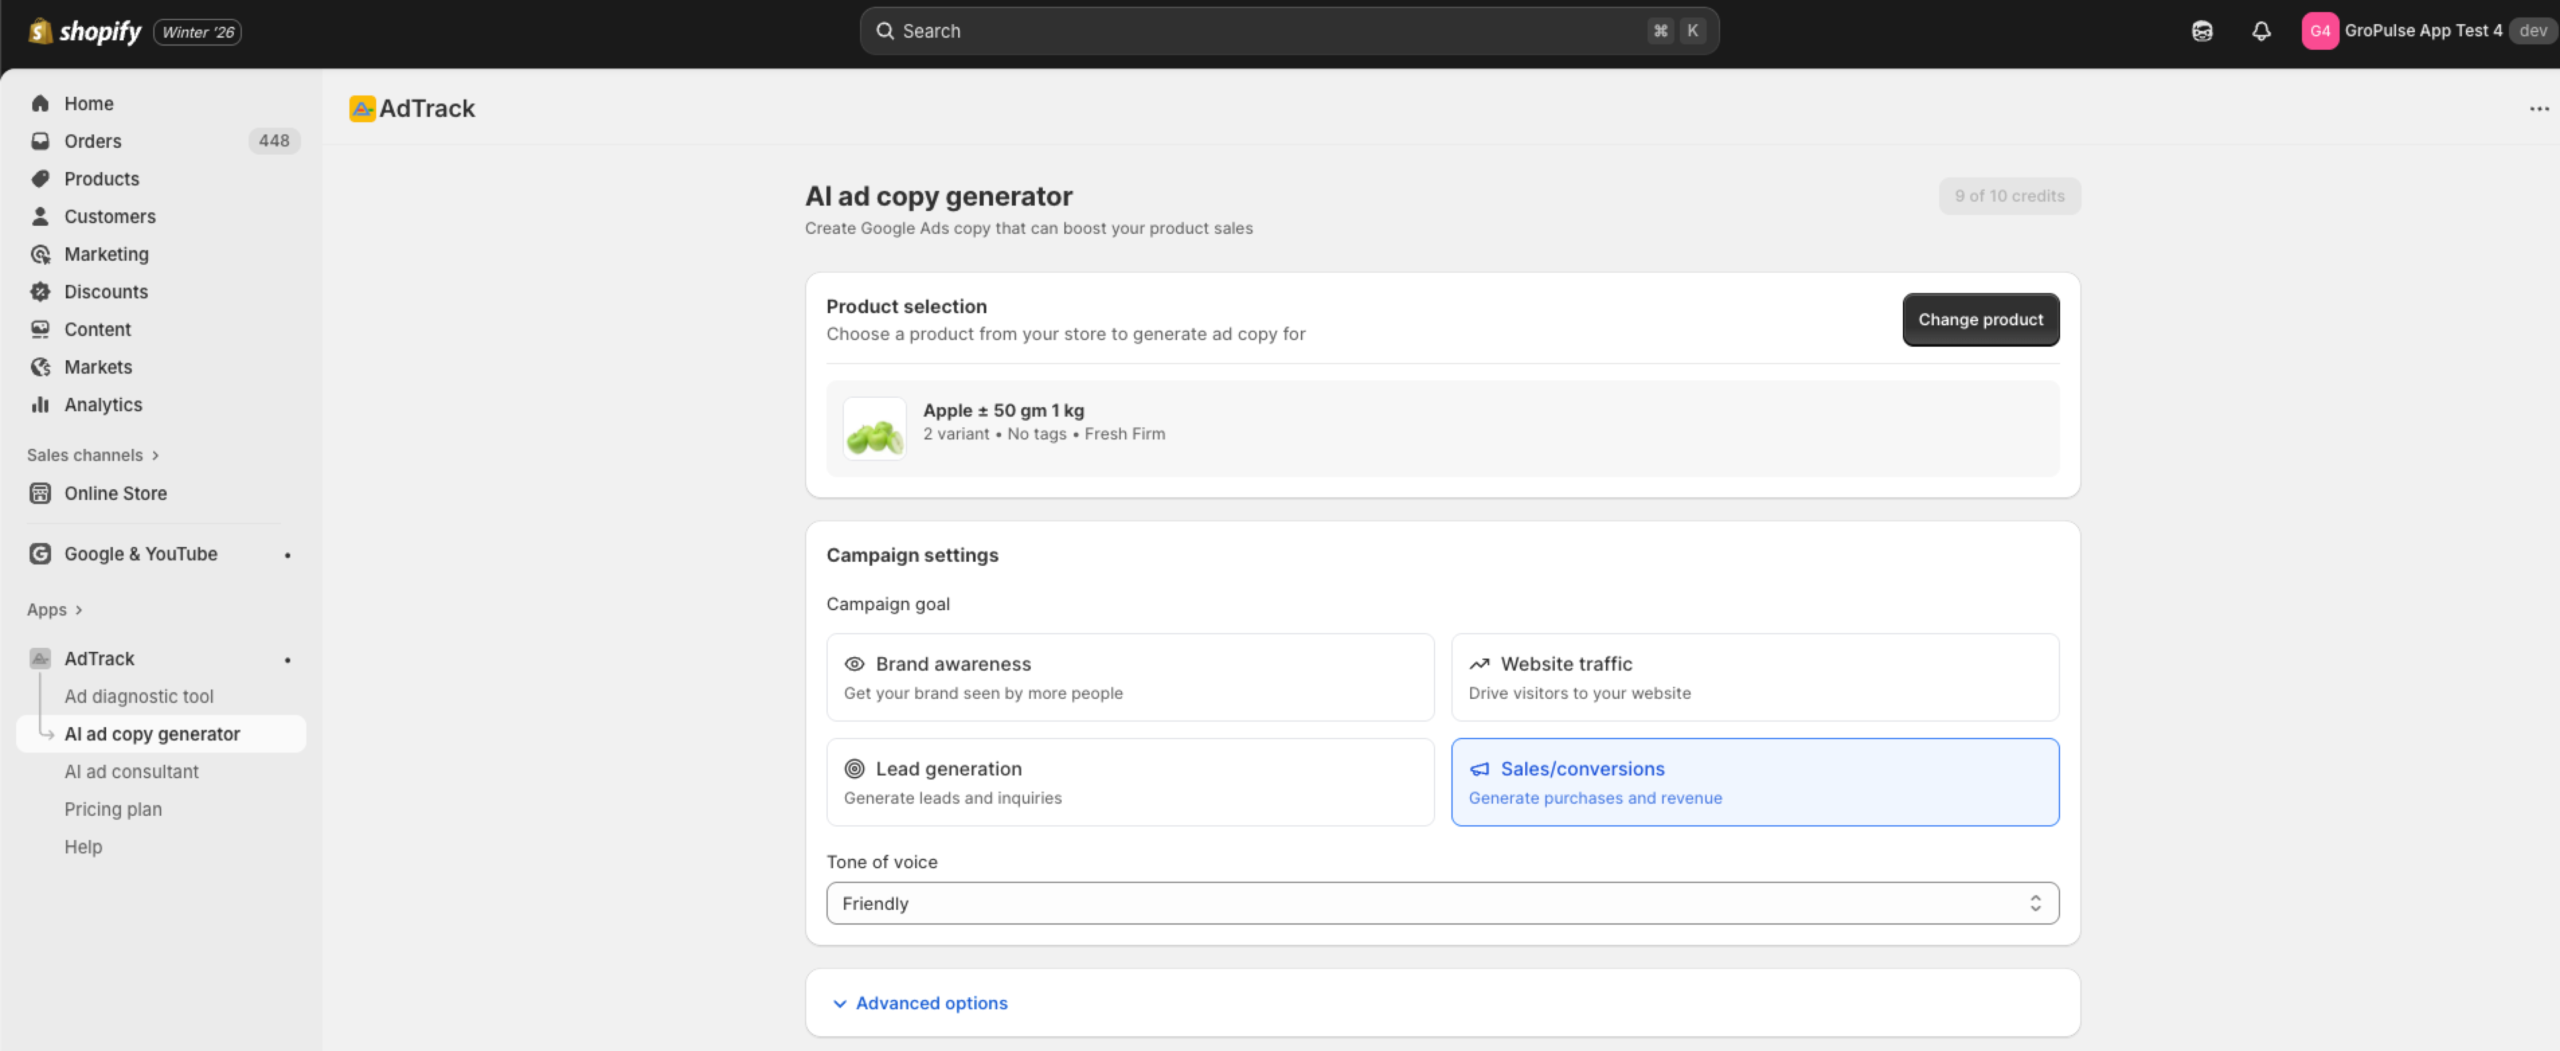Click the Home icon in sidebar
The image size is (2560, 1051).
40,103
